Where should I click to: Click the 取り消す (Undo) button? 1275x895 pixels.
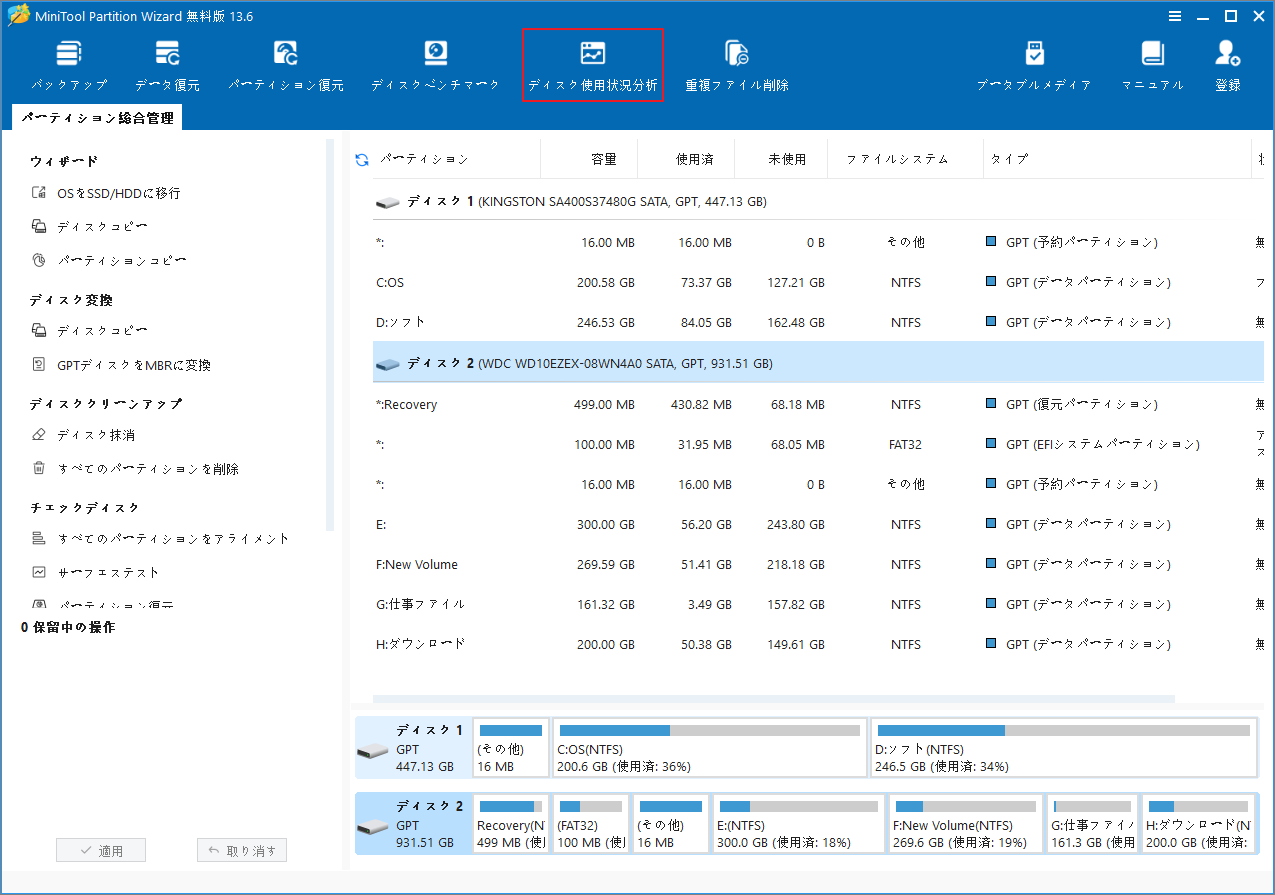241,849
